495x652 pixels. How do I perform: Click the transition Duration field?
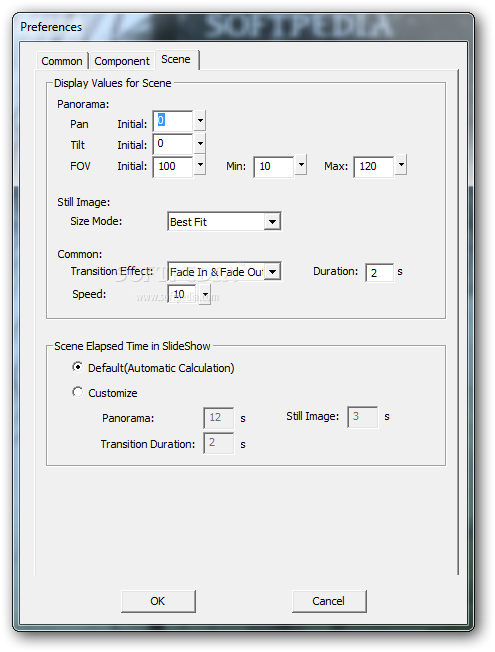379,273
